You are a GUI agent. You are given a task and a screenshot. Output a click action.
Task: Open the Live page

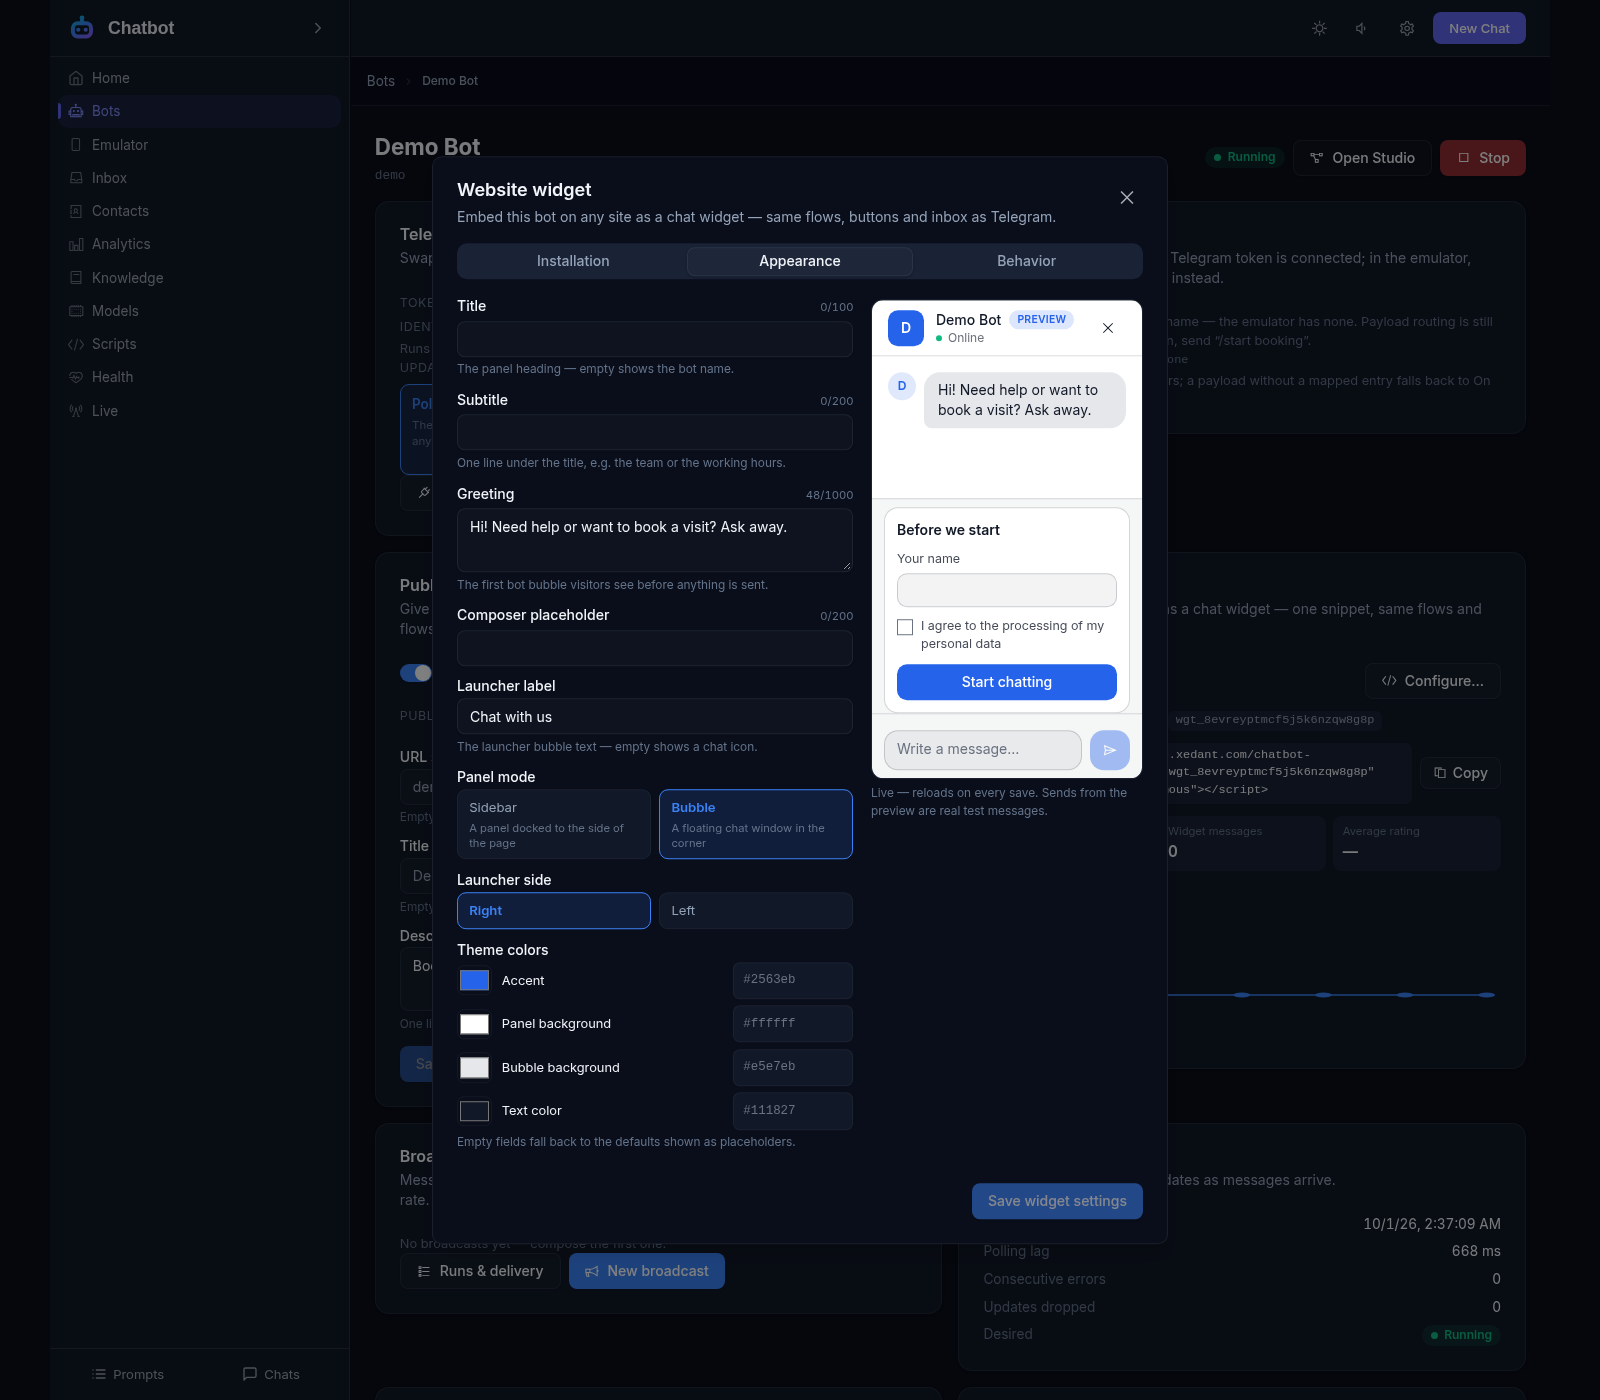coord(199,411)
